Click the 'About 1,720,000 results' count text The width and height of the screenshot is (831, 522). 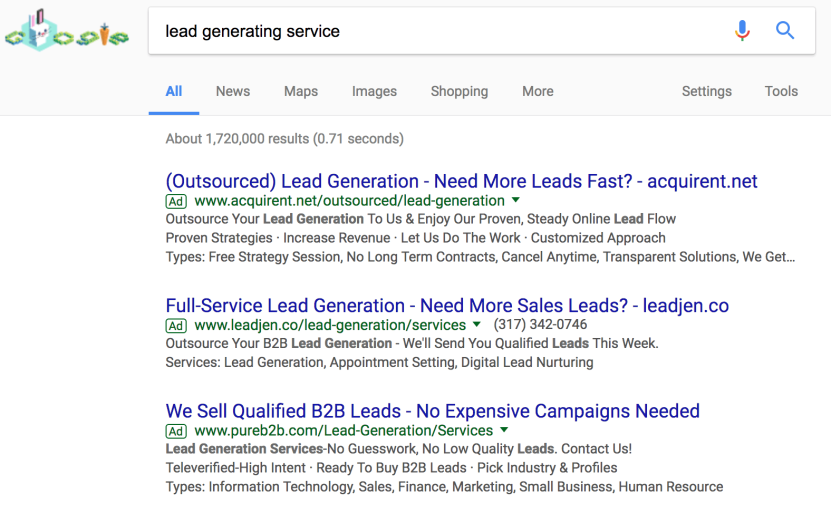tap(285, 139)
